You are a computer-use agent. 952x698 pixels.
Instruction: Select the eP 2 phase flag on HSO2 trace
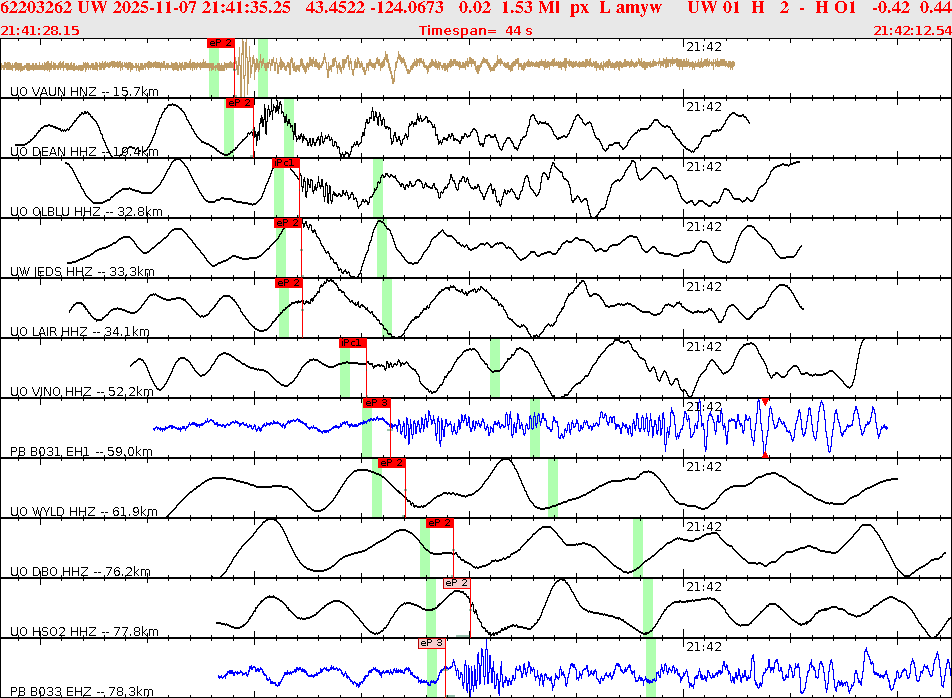click(455, 584)
